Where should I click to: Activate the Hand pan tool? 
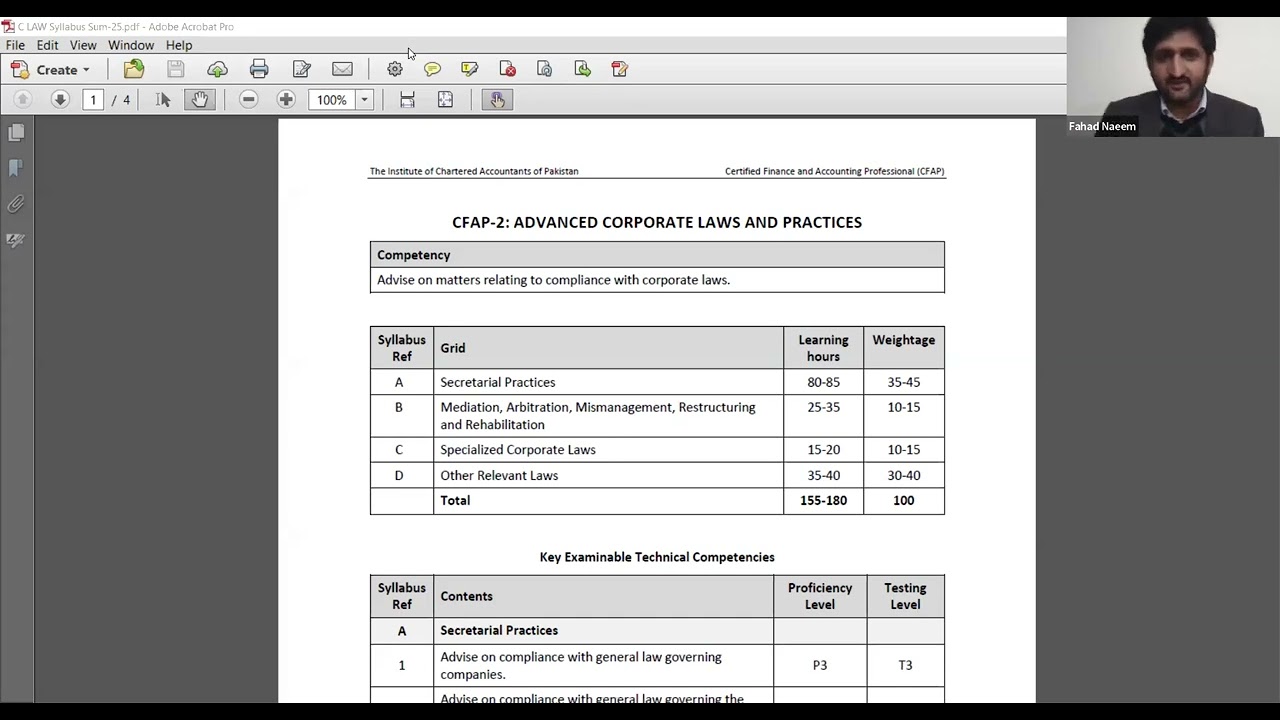200,100
